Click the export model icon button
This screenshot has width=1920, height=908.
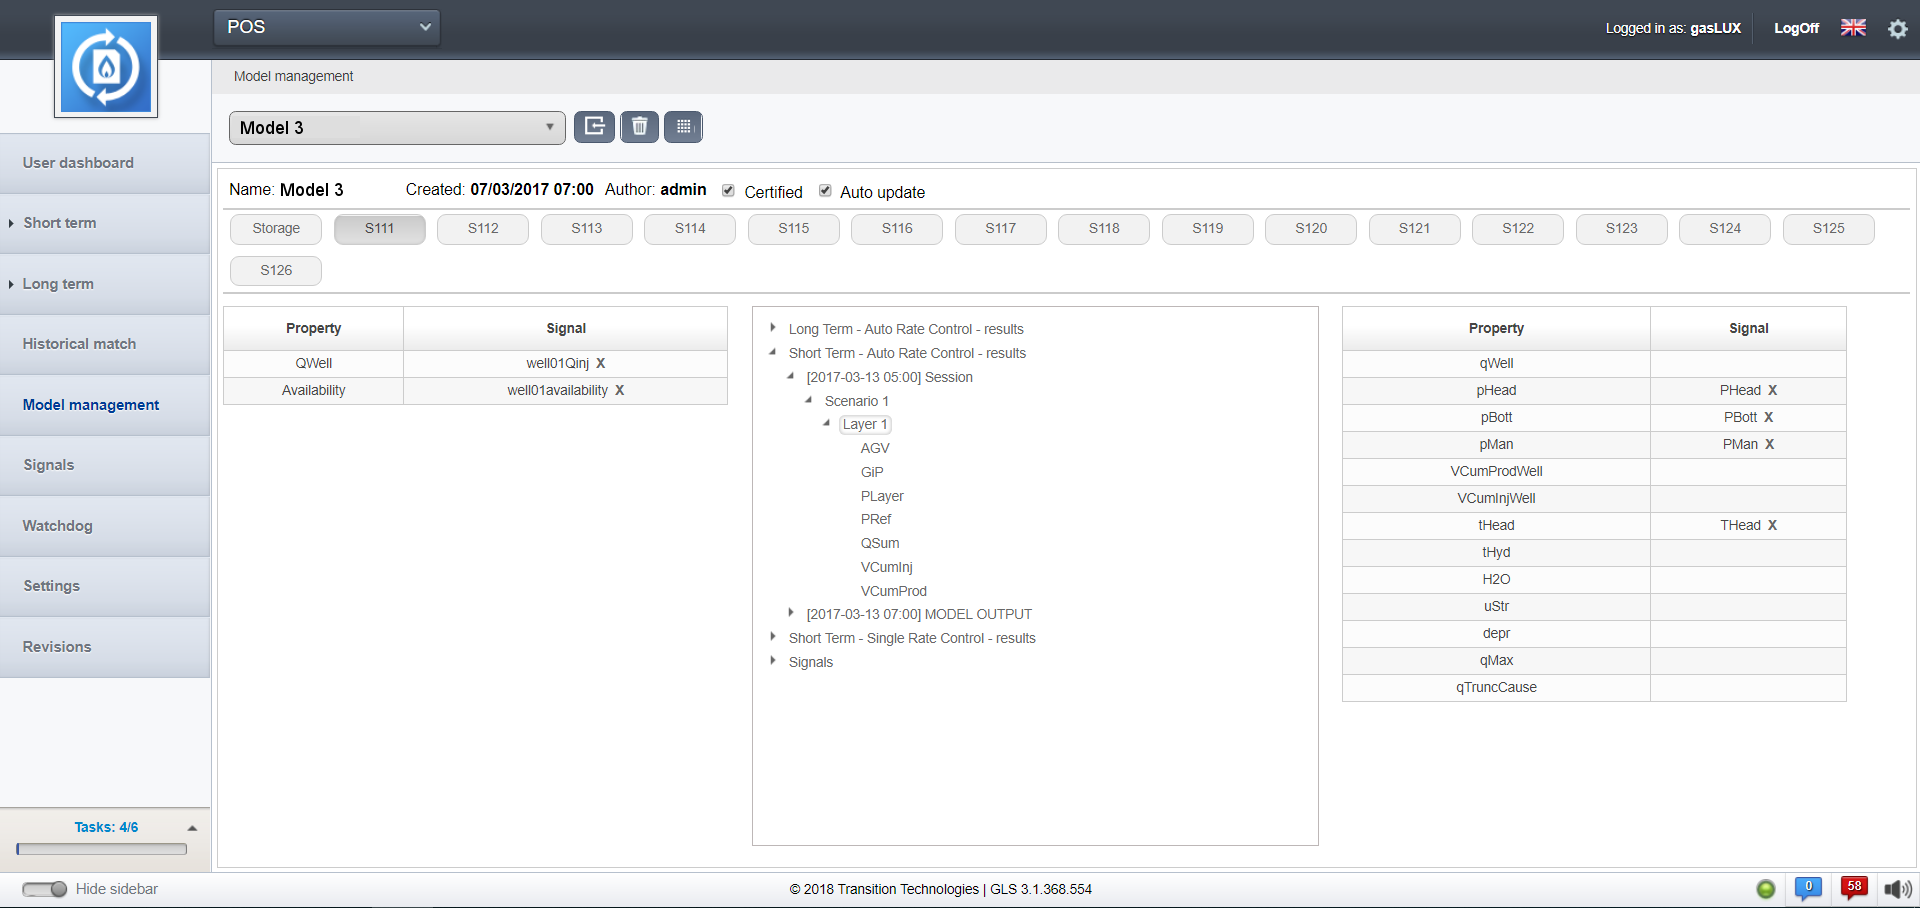[594, 127]
